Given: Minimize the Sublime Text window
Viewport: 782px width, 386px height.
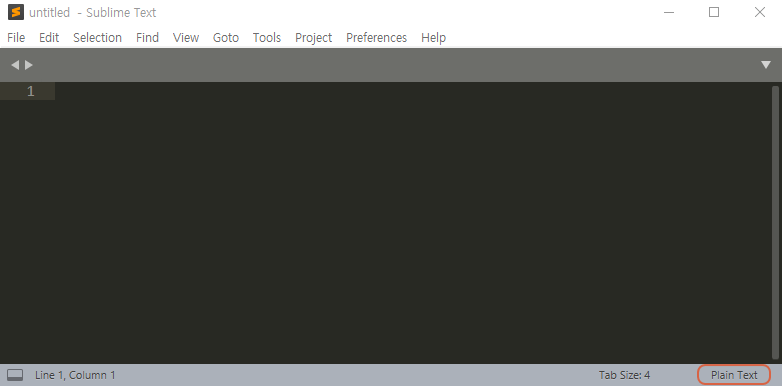Looking at the screenshot, I should [x=669, y=12].
